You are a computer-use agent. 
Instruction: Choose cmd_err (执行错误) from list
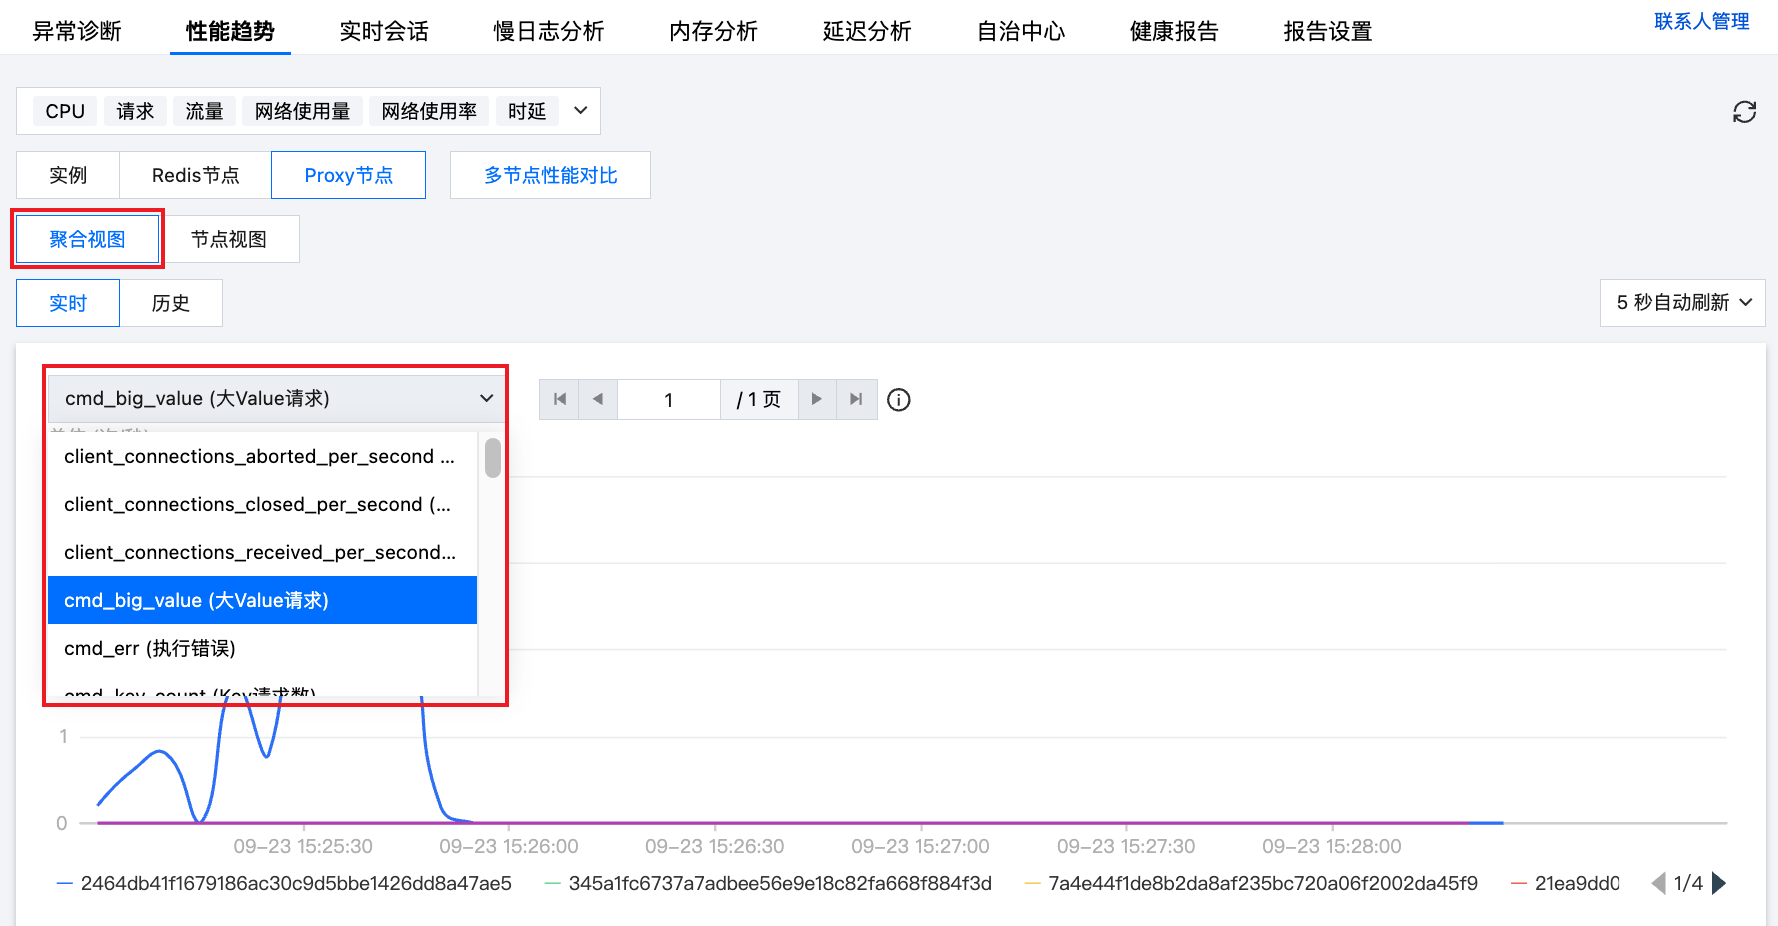(x=150, y=648)
